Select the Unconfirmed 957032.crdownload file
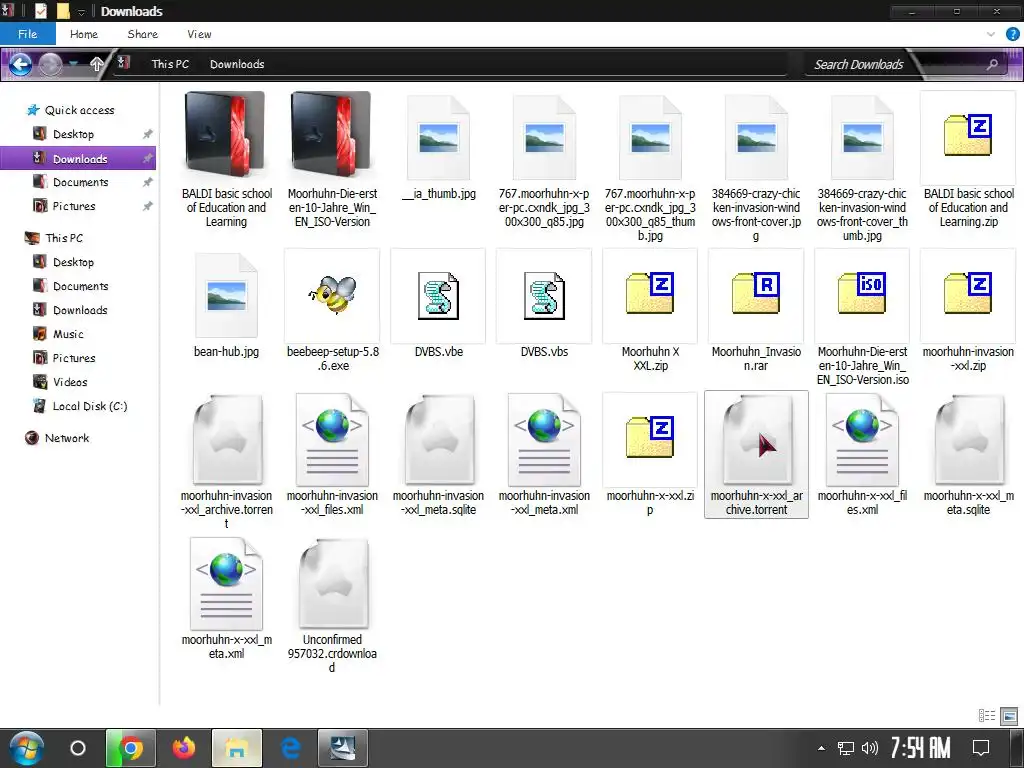1024x768 pixels. click(x=332, y=605)
